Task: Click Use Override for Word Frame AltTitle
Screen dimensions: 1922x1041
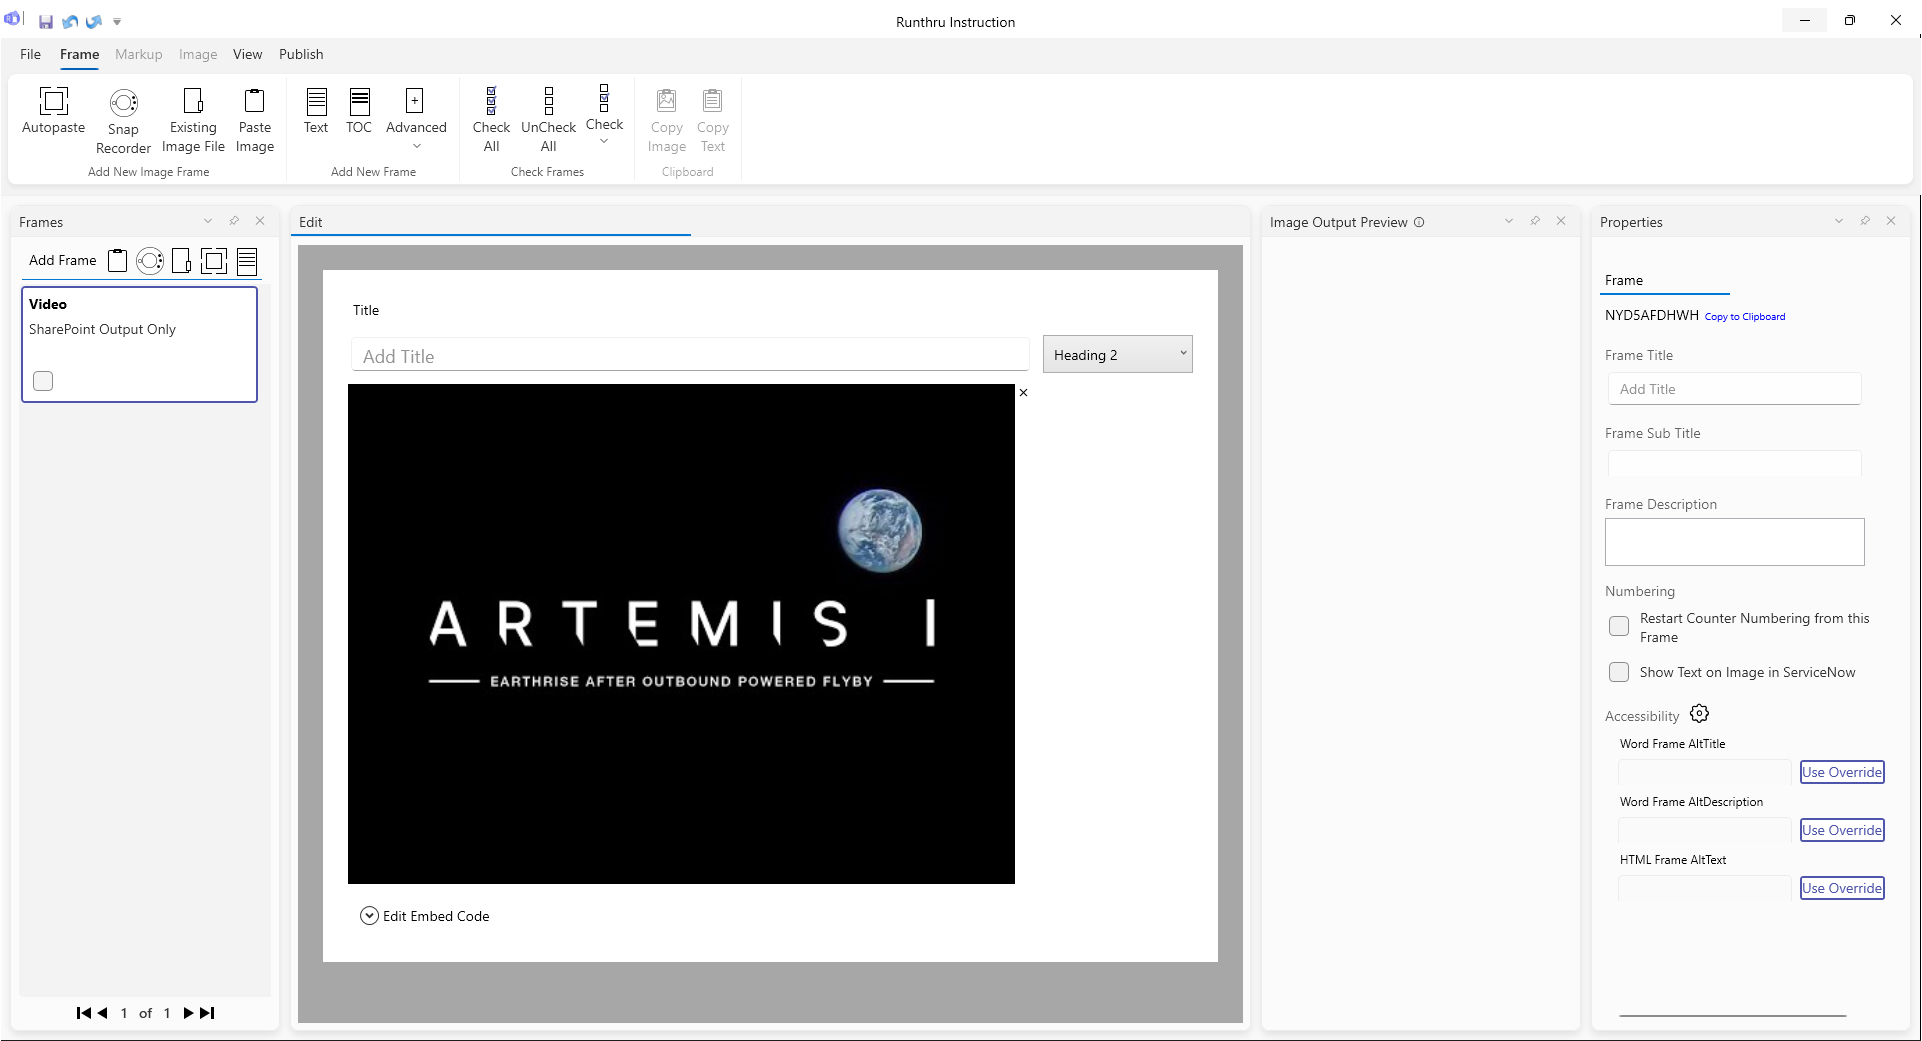Action: coord(1841,772)
